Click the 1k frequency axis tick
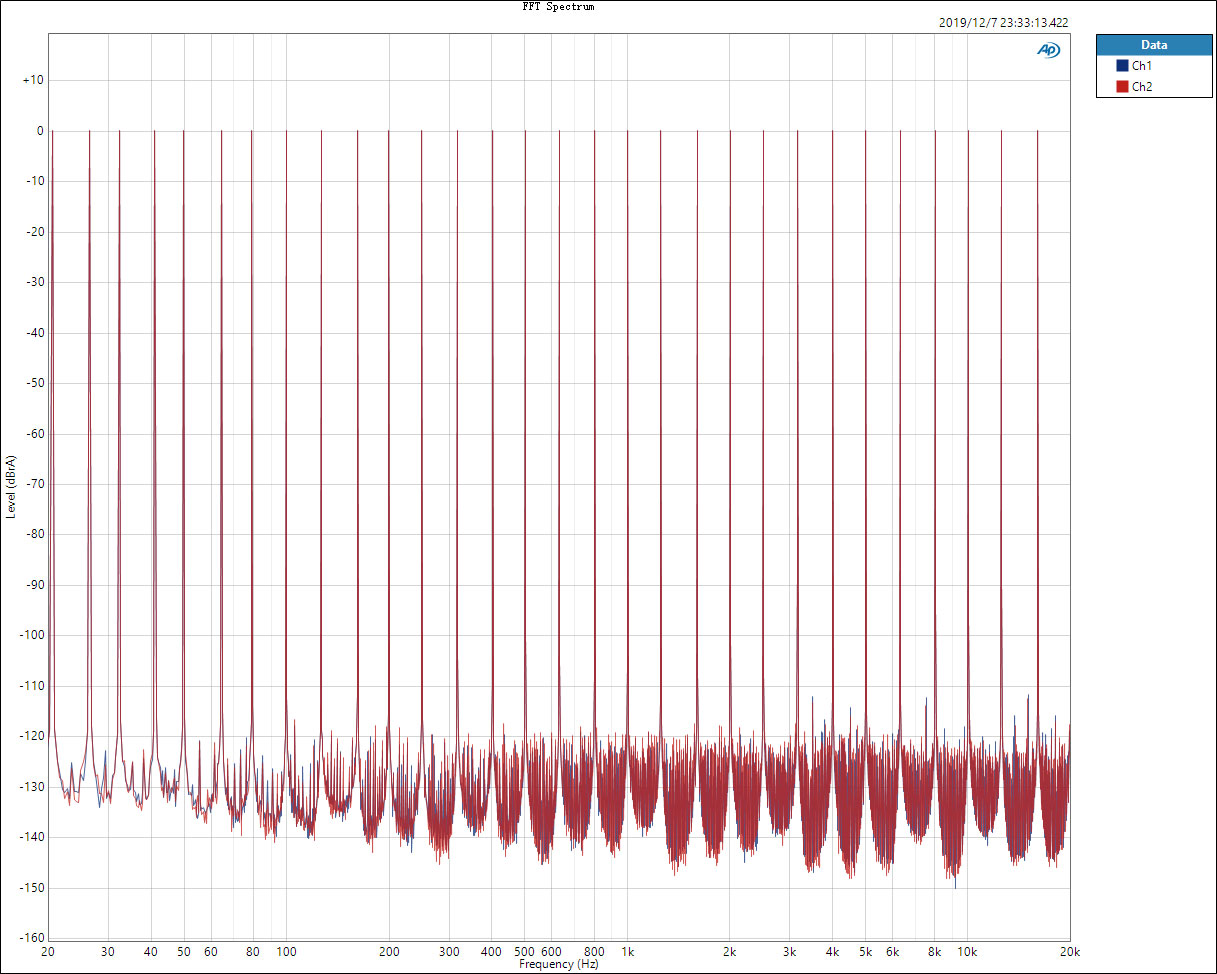This screenshot has height=974, width=1217. 627,952
